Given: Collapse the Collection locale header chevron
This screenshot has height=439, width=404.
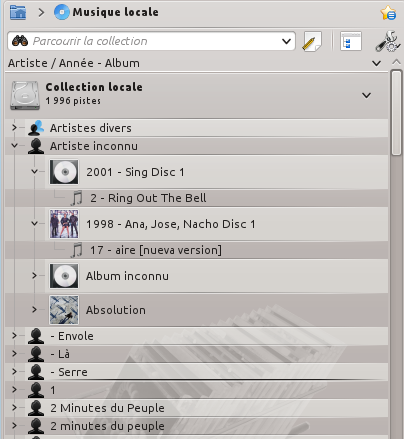Looking at the screenshot, I should [366, 95].
